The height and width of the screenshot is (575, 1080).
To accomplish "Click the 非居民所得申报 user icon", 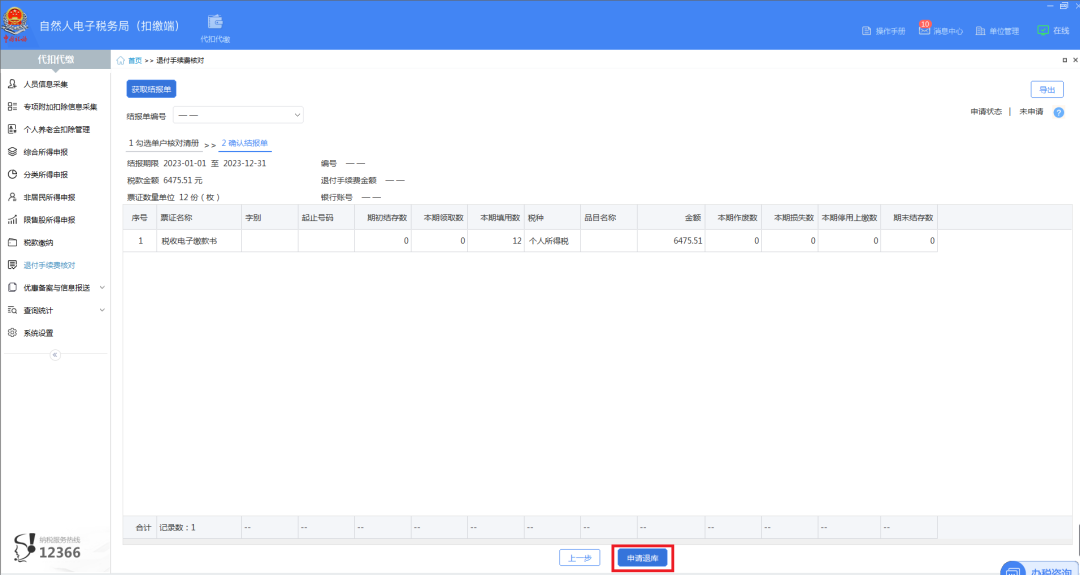I will click(12, 197).
